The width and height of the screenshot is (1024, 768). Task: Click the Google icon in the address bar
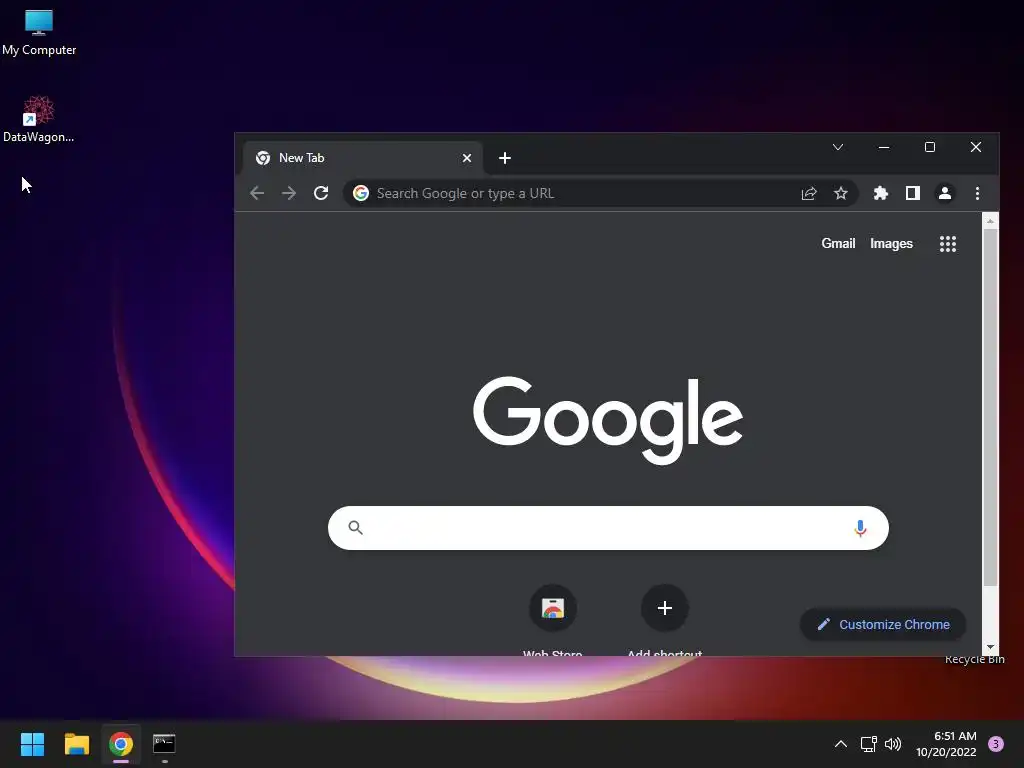tap(360, 193)
